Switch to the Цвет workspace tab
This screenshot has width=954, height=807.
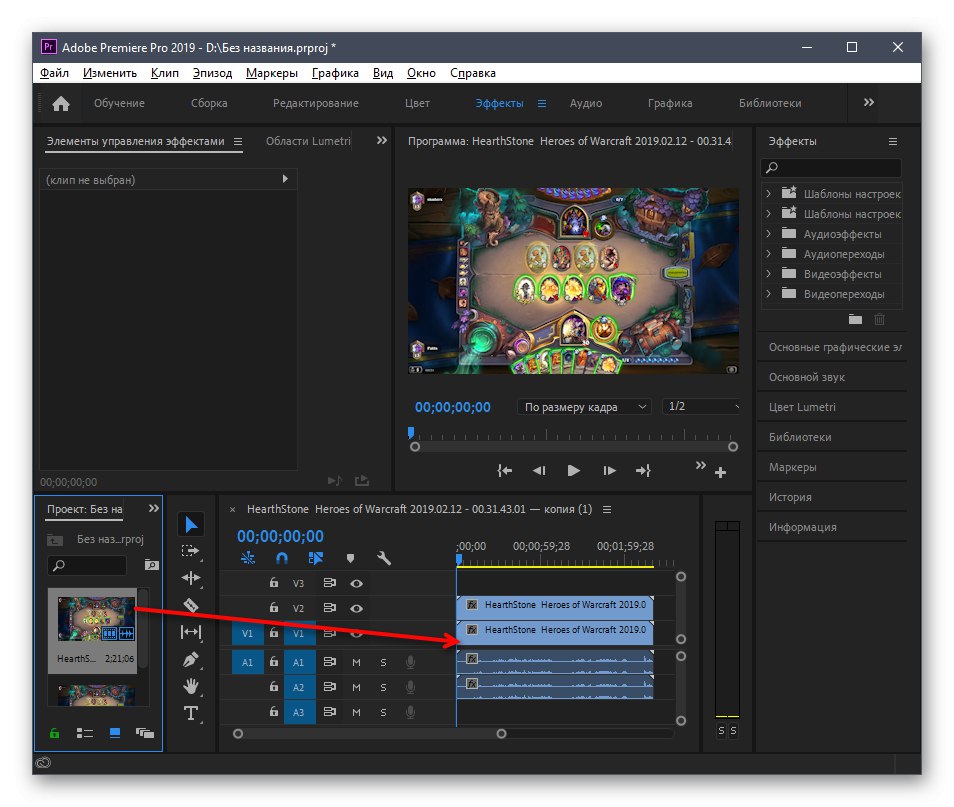[x=417, y=103]
